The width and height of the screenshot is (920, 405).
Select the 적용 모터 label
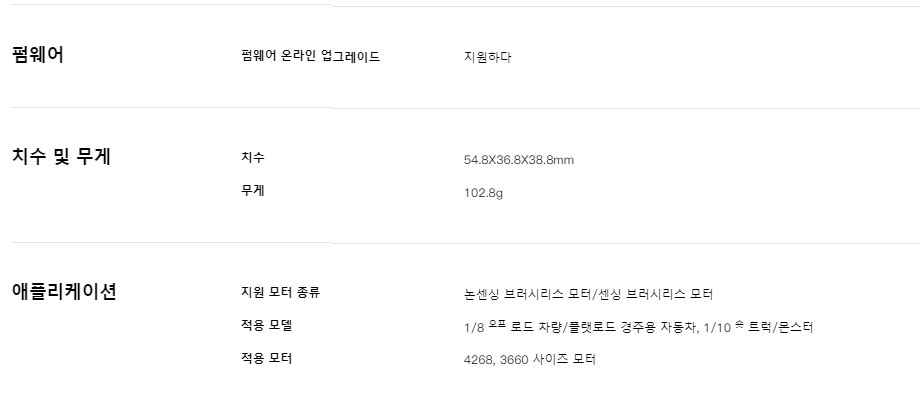click(x=266, y=358)
